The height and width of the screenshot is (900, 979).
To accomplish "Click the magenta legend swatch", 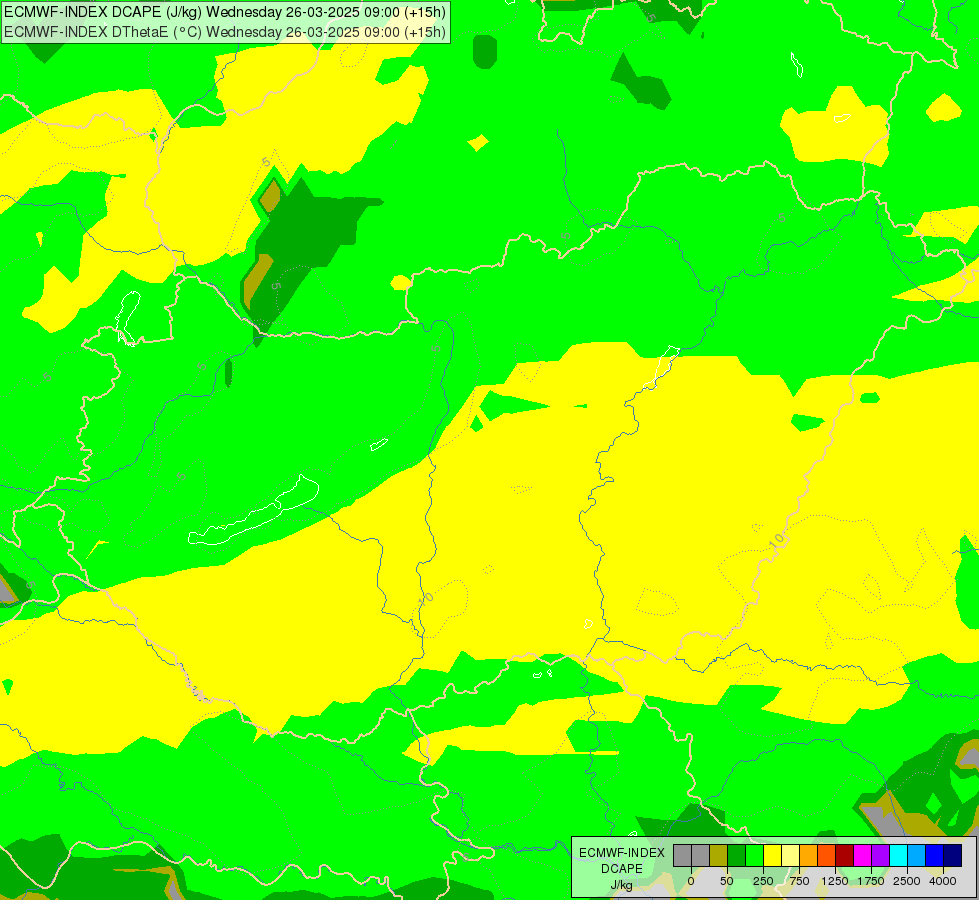I will [863, 856].
